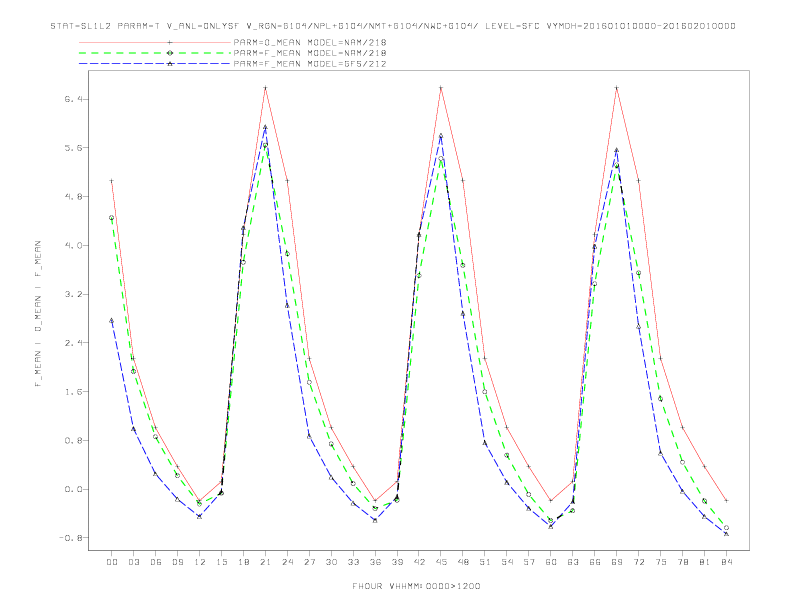Screen dimensions: 792x612
Task: Click the y-axis tick label 4.0
Action: click(x=73, y=245)
